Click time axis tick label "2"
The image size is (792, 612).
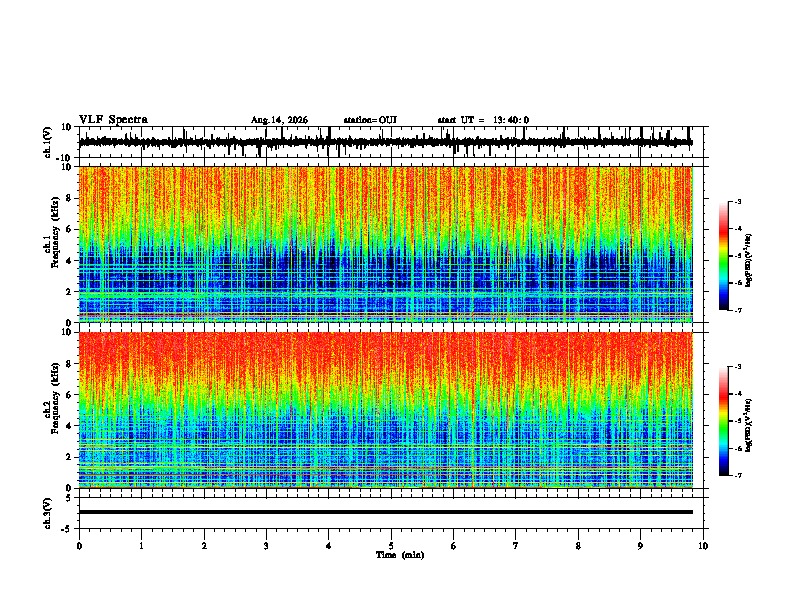click(204, 546)
